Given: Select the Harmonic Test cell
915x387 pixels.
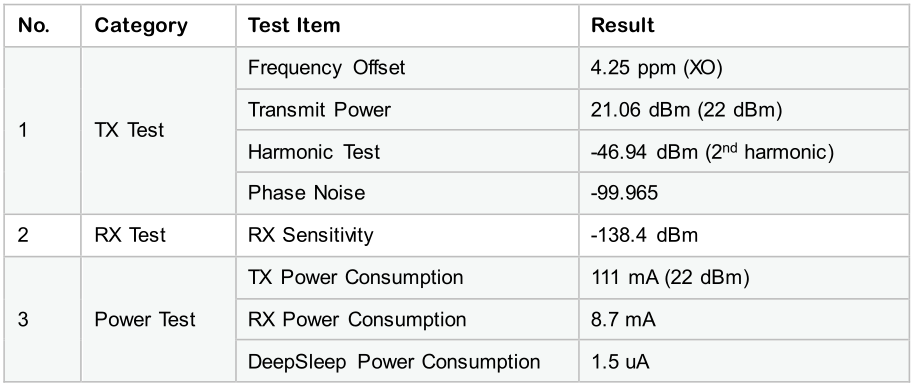Looking at the screenshot, I should (x=407, y=151).
